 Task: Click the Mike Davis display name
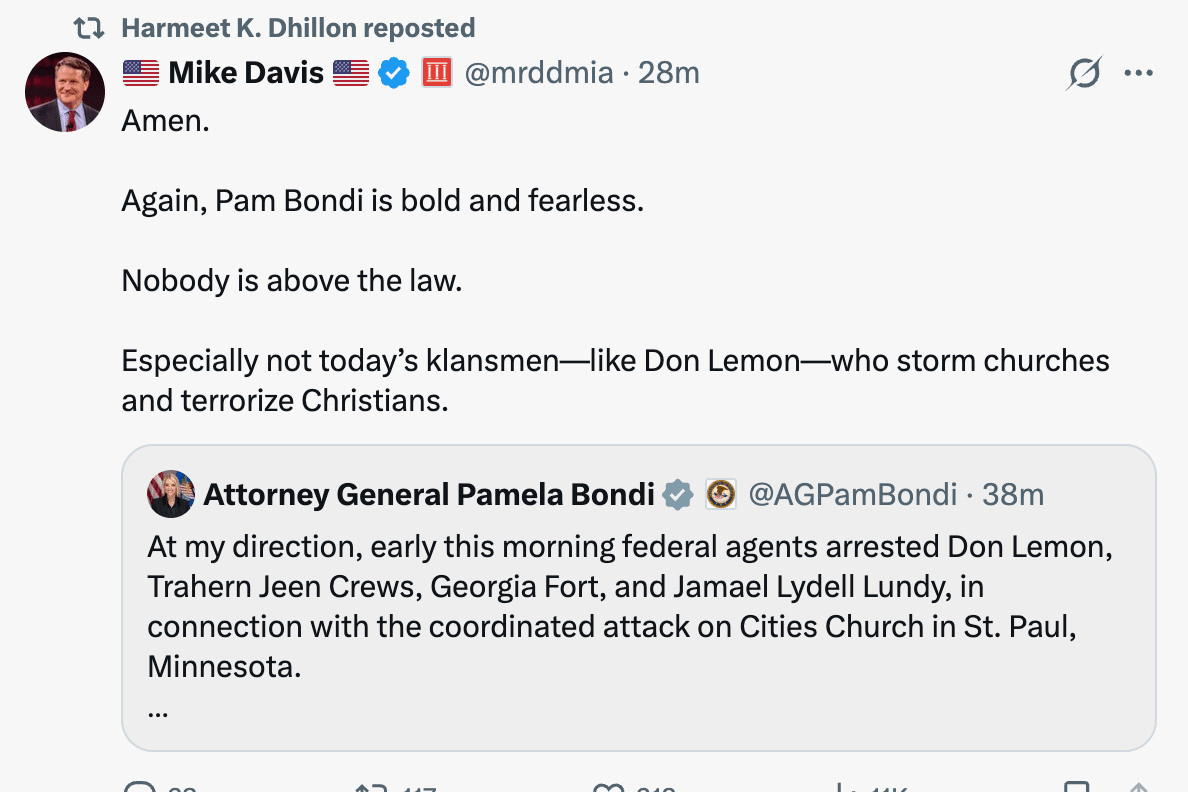coord(246,72)
